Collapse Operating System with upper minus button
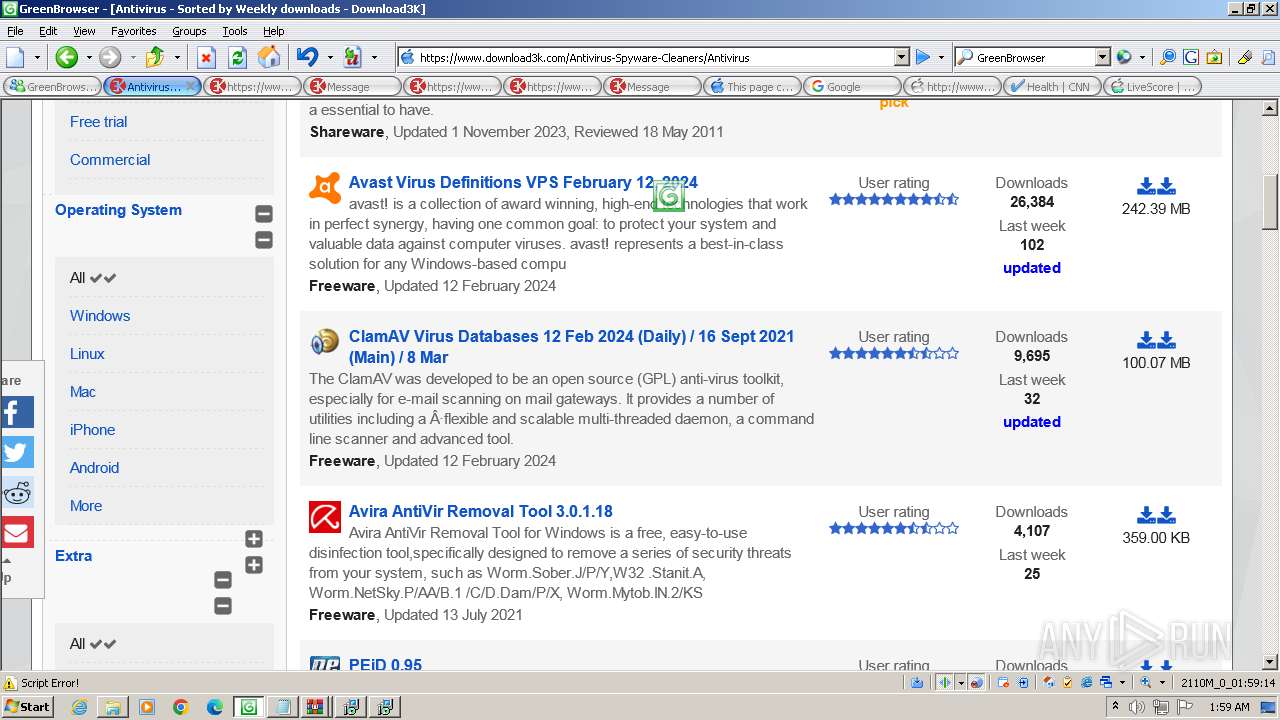The width and height of the screenshot is (1280, 720). [264, 214]
